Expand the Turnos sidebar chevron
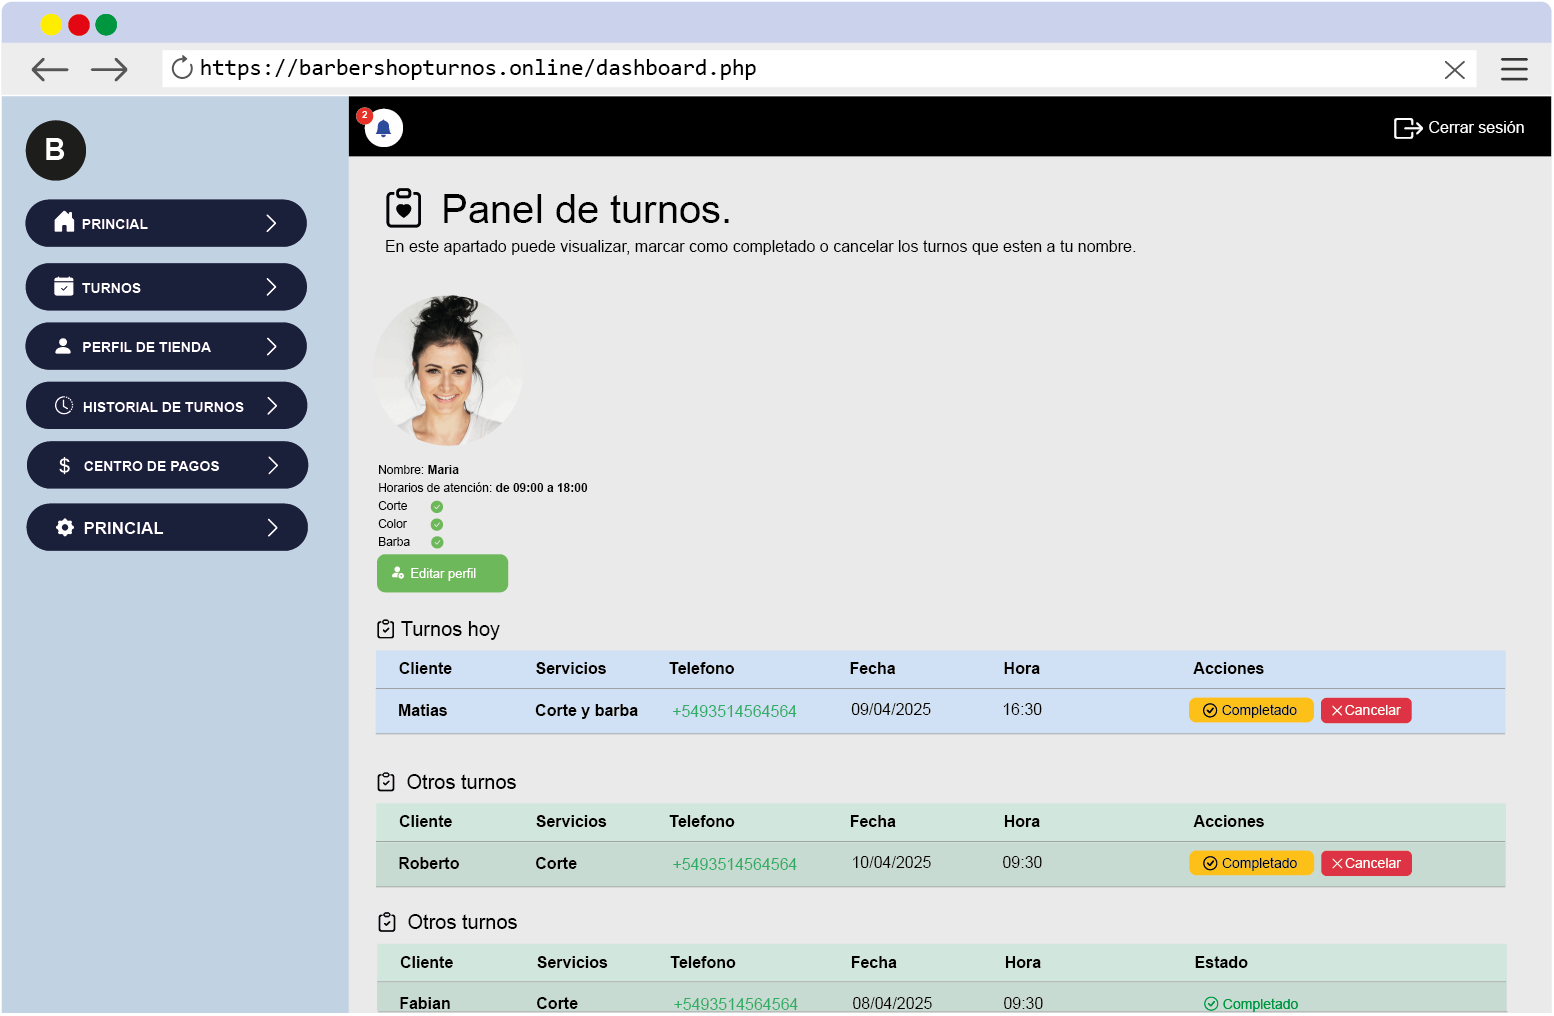This screenshot has height=1016, width=1554. tap(271, 288)
